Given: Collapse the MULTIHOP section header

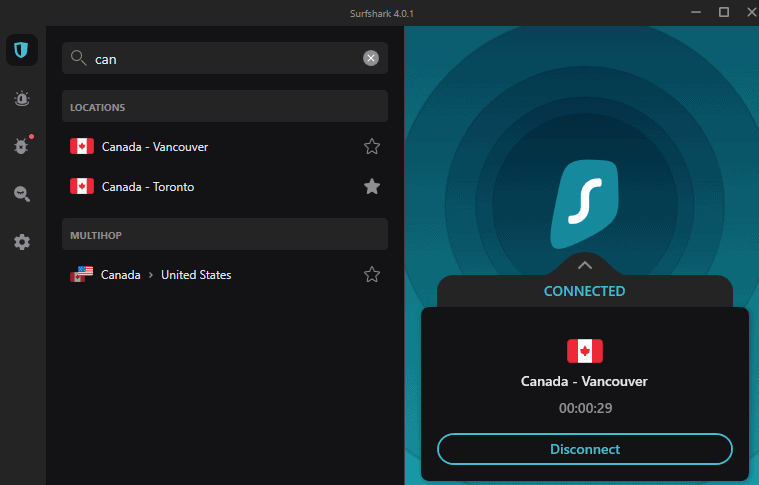Looking at the screenshot, I should [225, 235].
